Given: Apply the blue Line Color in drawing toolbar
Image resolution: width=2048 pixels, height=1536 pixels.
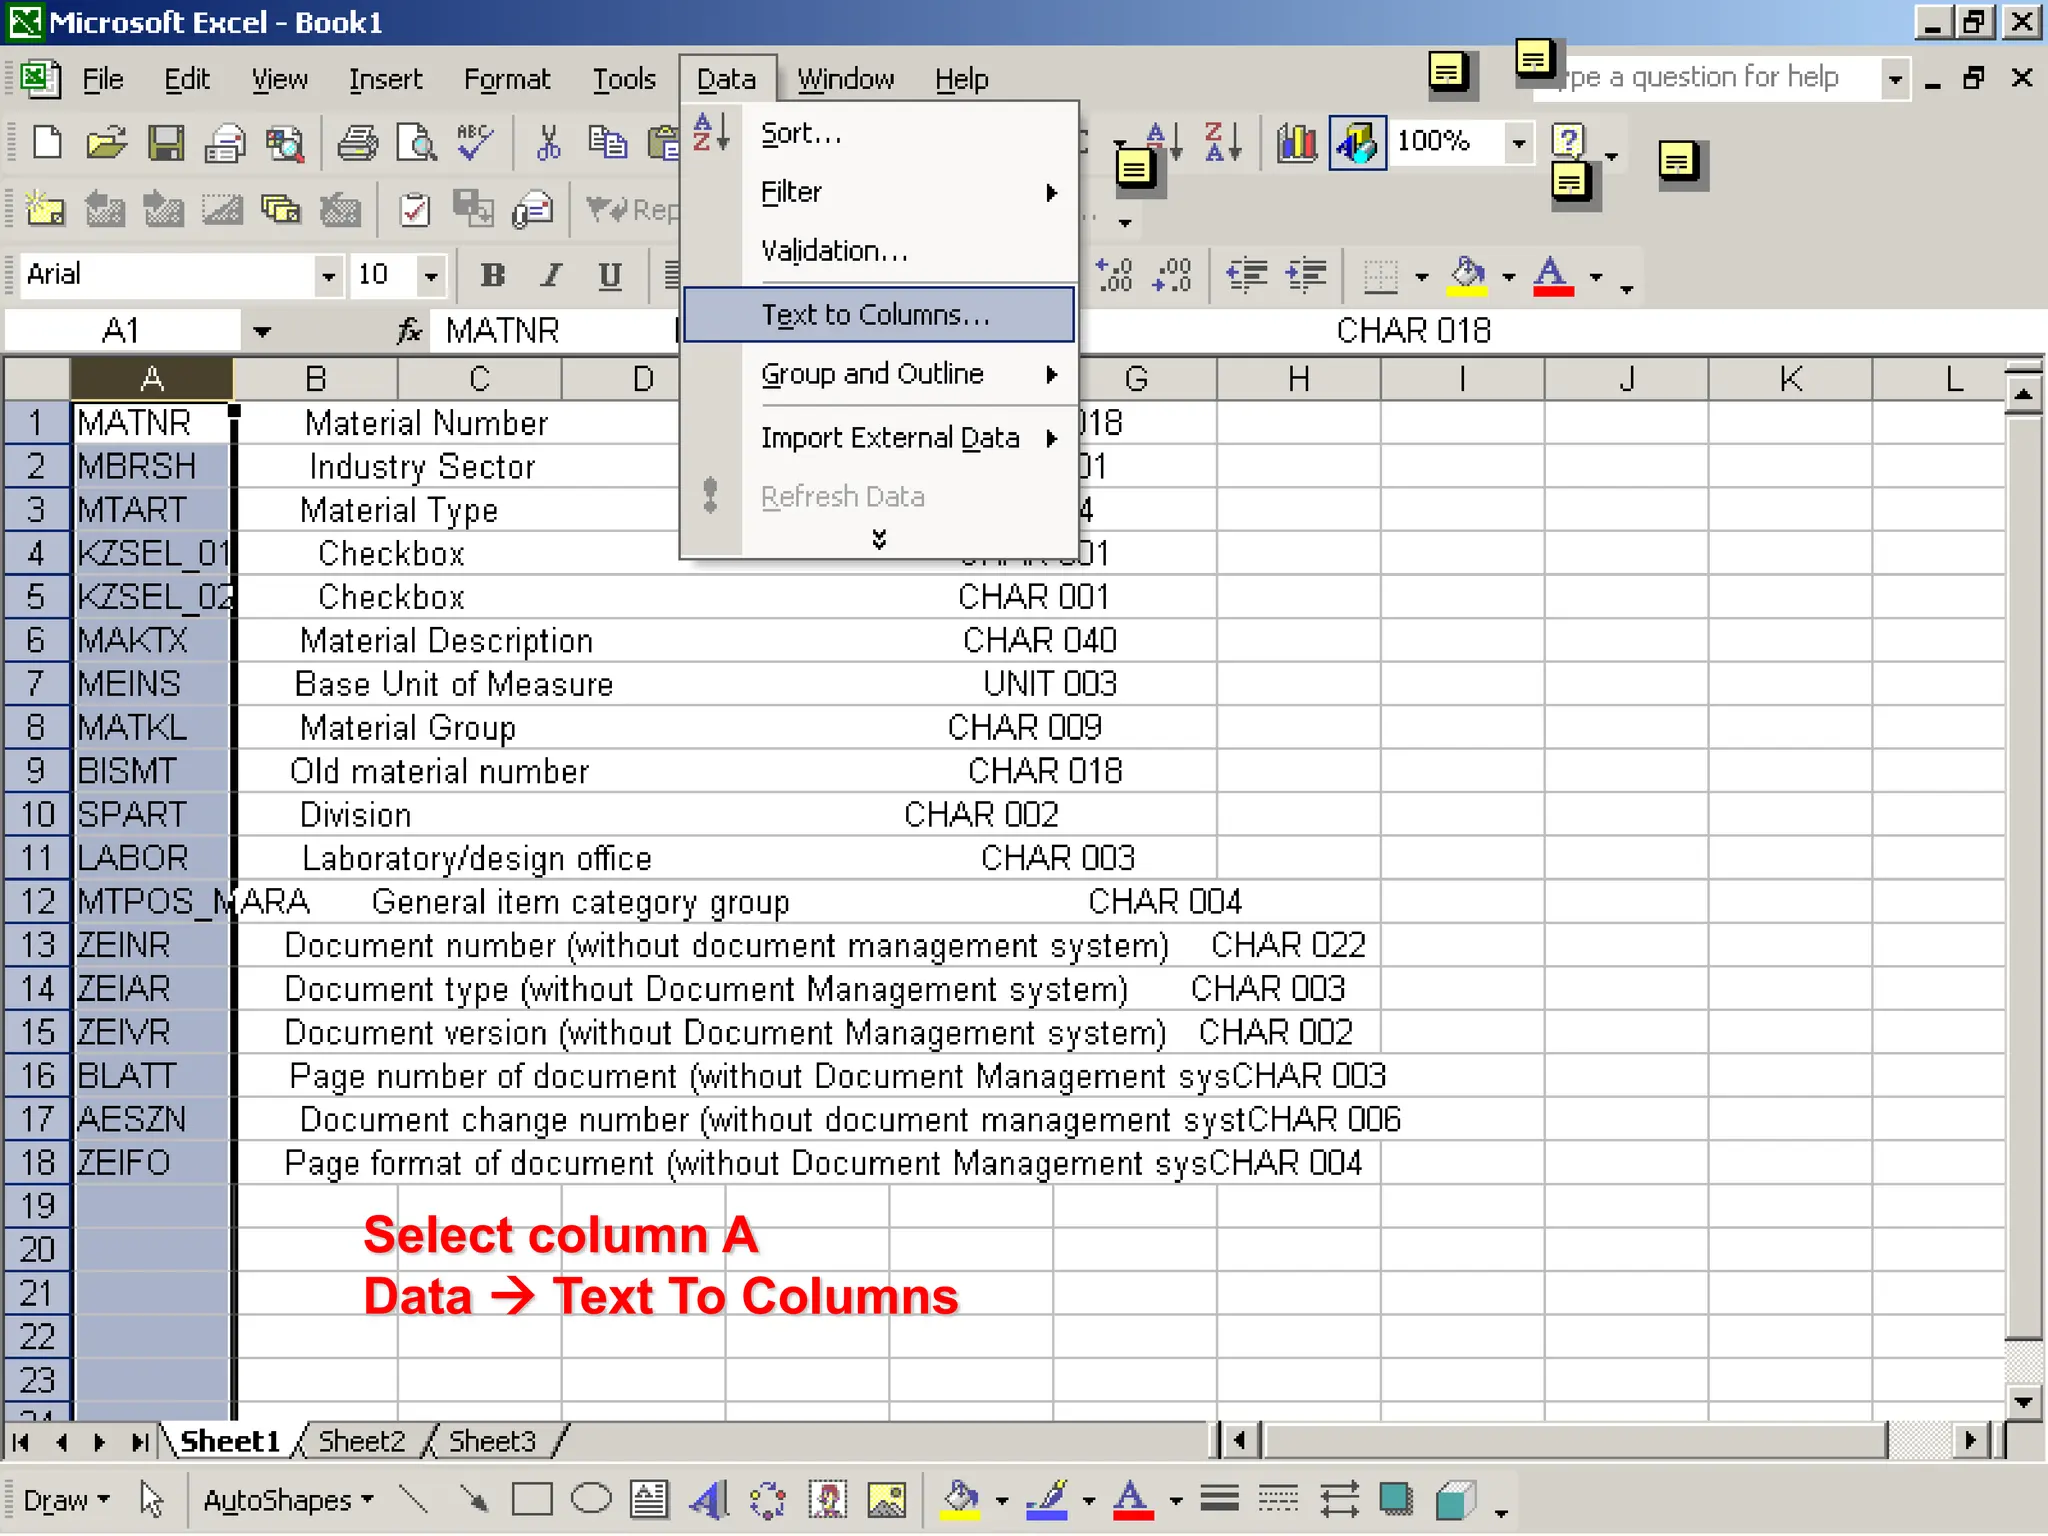Looking at the screenshot, I should click(x=1047, y=1500).
